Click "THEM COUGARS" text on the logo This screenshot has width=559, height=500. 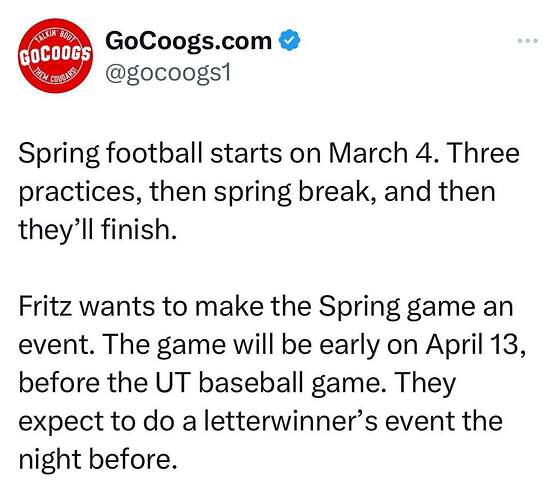click(x=56, y=77)
